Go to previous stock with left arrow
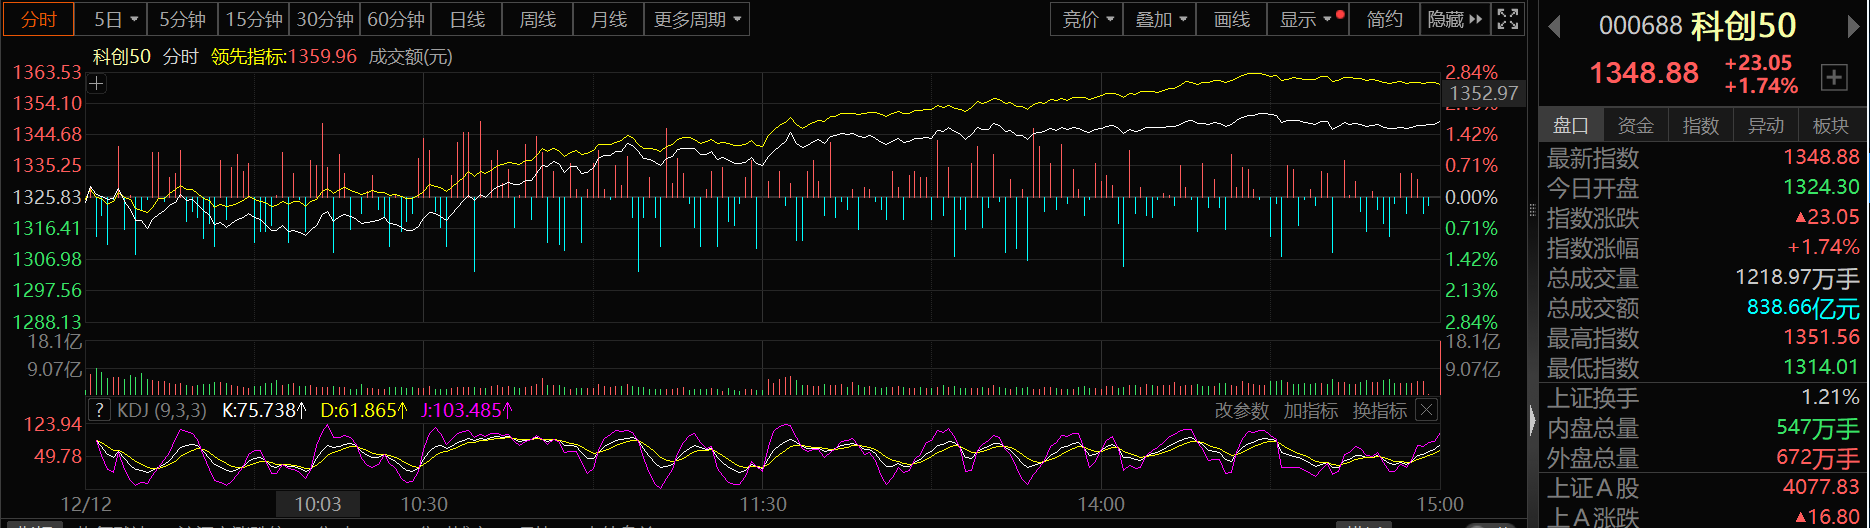 coord(1555,26)
